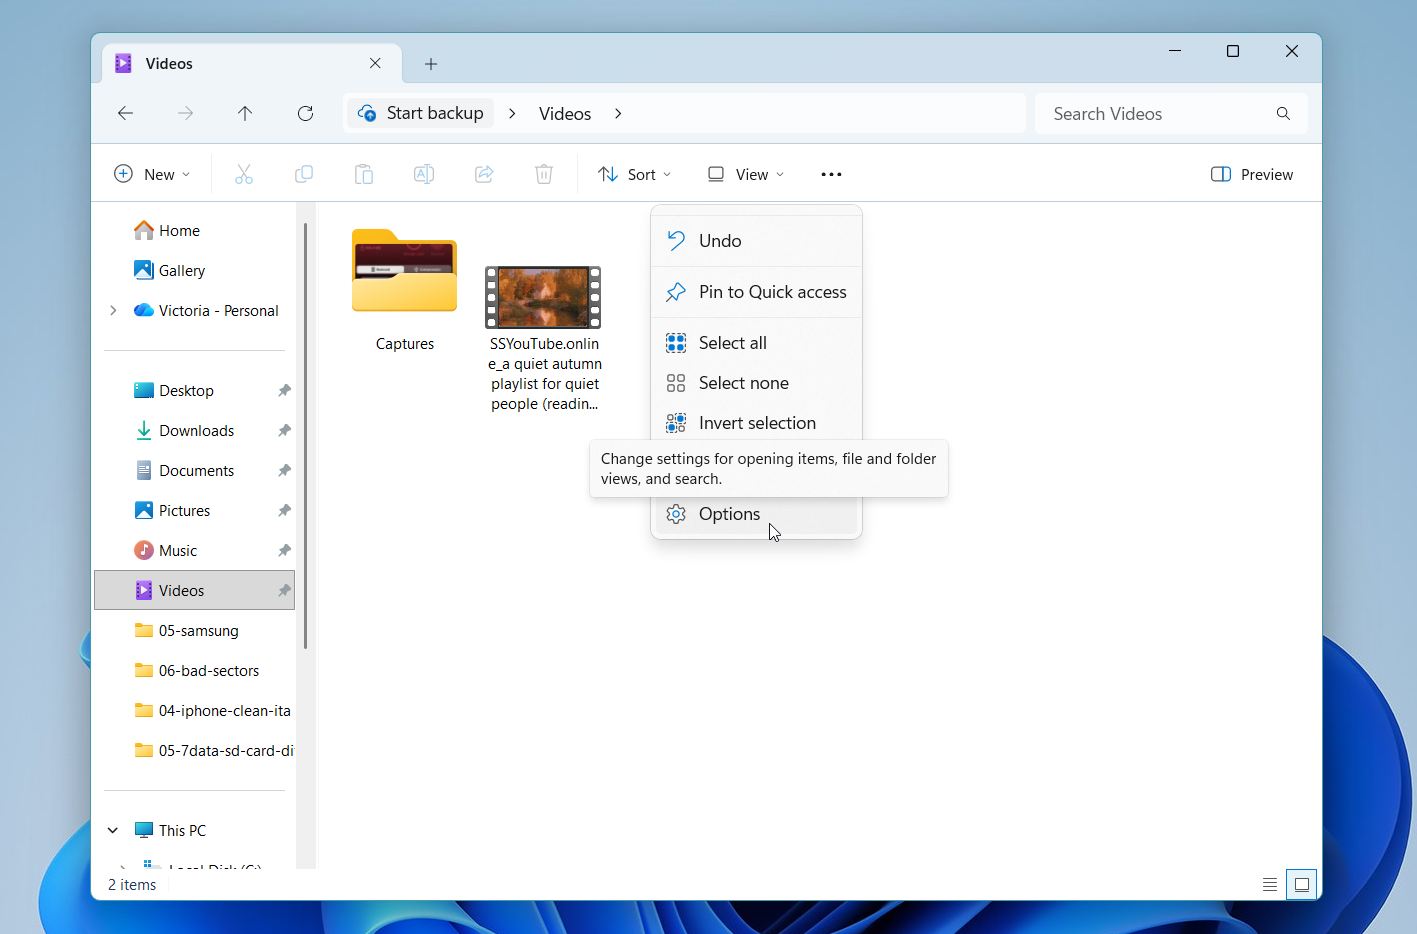Click the navigation pane scrollbar
Viewport: 1417px width, 934px height.
click(304, 435)
